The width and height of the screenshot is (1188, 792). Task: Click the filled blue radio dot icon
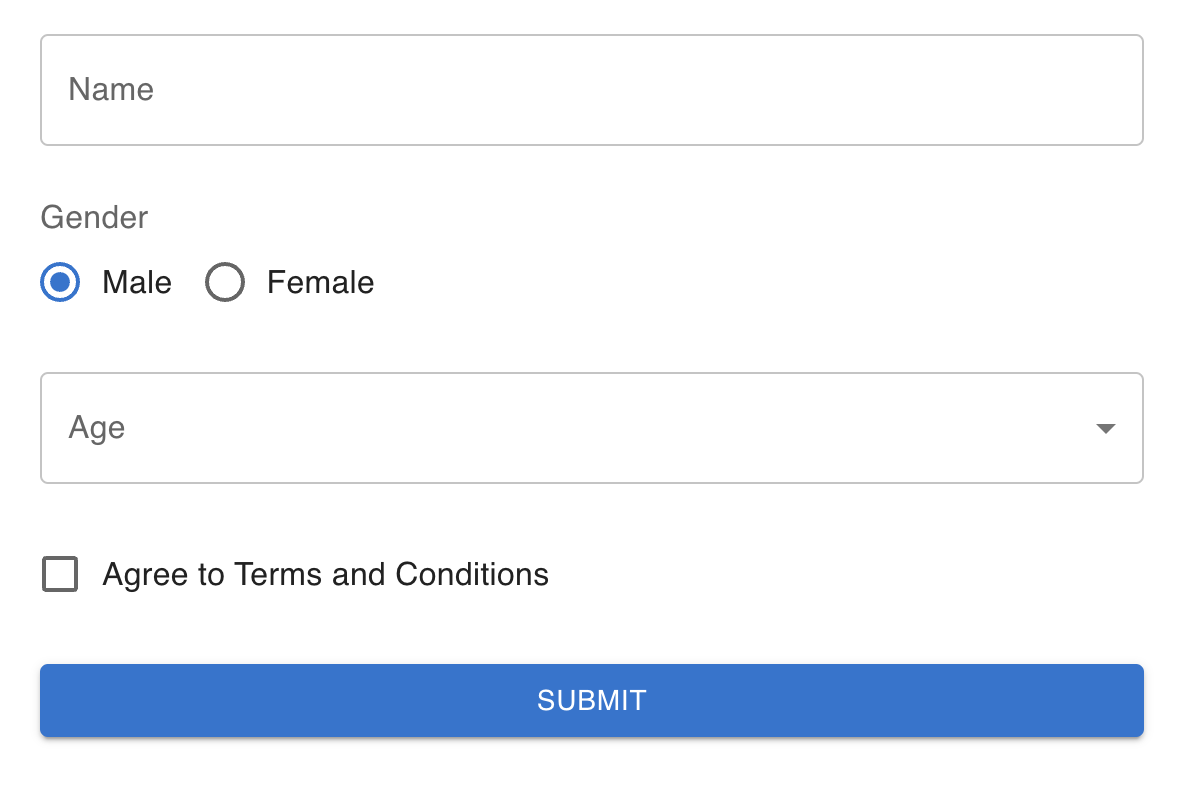click(x=60, y=283)
